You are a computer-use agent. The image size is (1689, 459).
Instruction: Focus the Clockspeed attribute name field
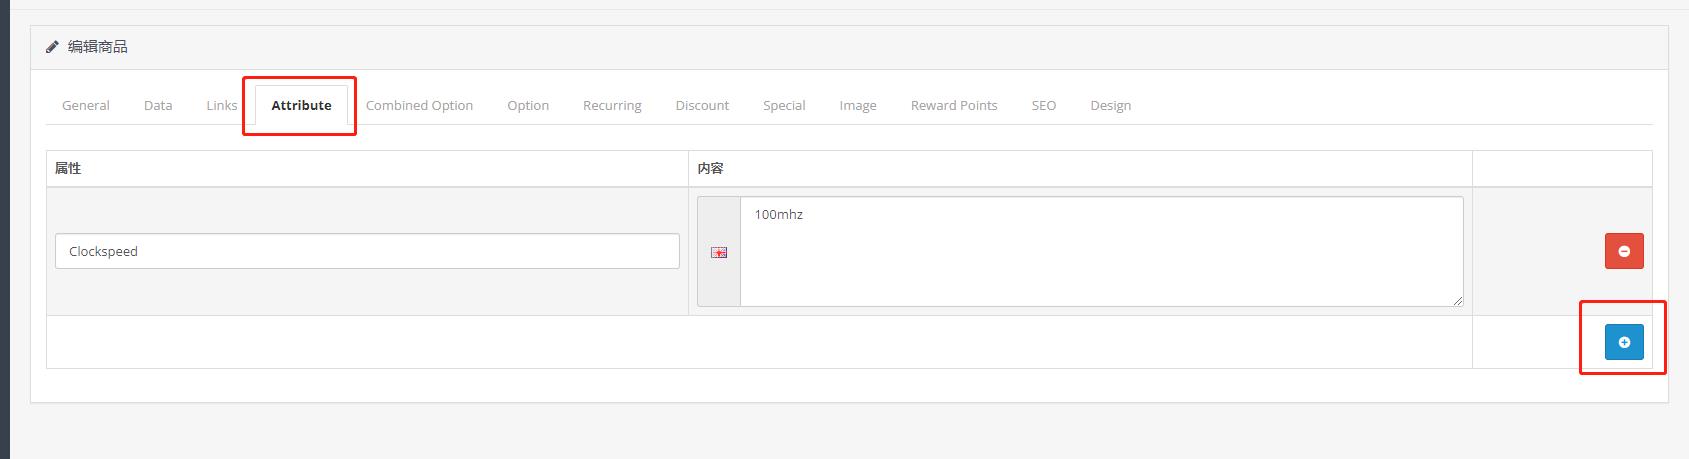[367, 251]
